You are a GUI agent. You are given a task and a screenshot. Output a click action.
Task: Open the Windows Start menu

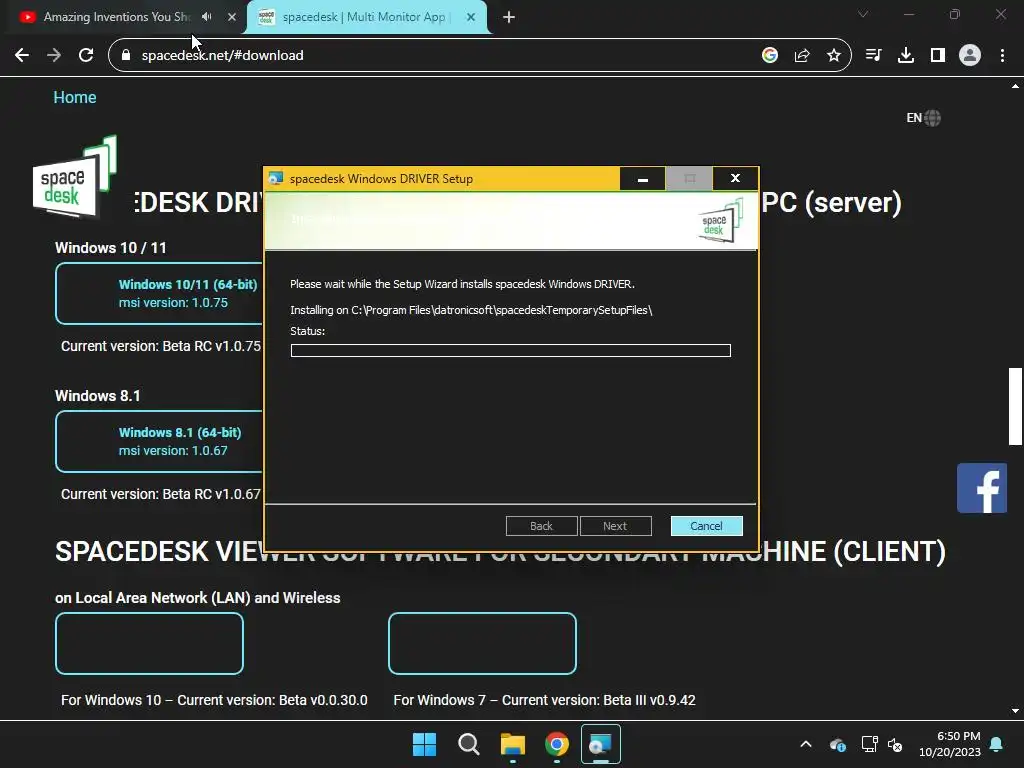424,744
